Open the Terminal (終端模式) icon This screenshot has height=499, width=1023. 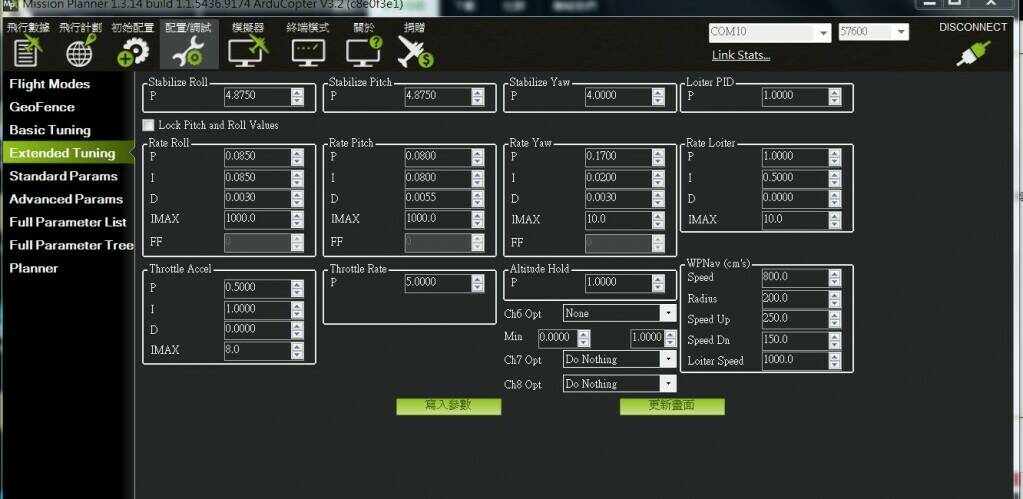308,50
